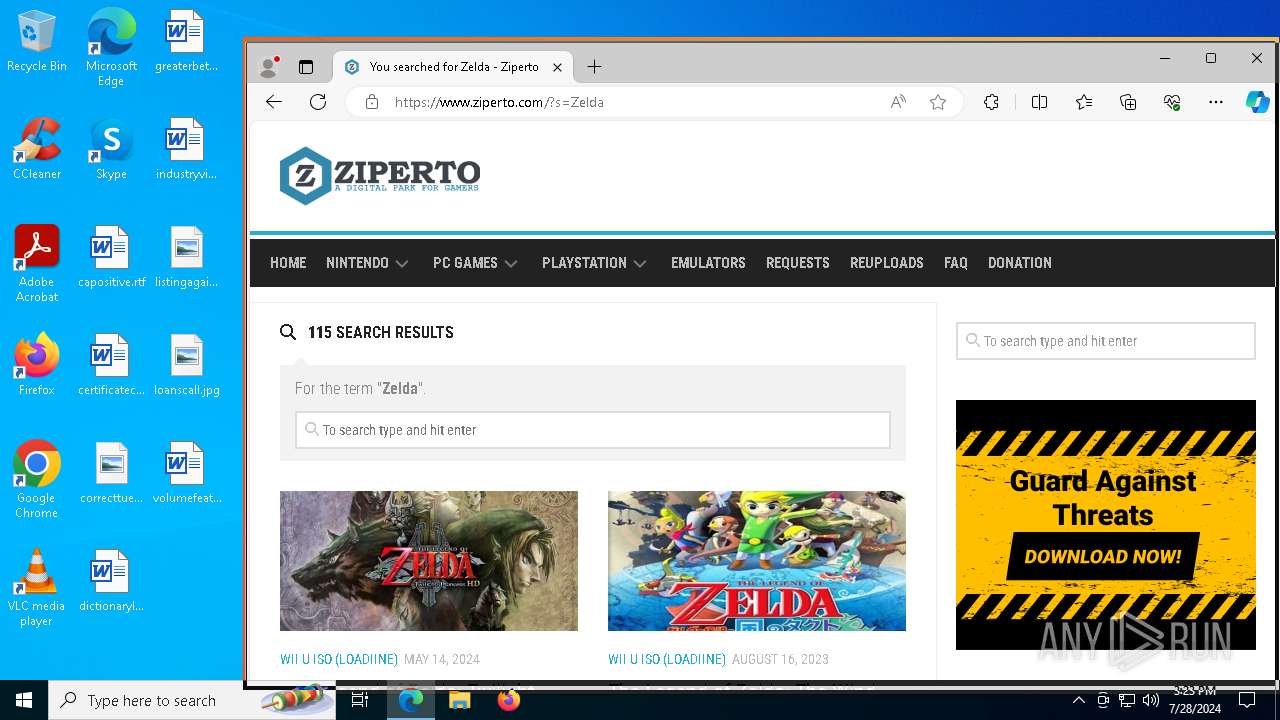Image resolution: width=1280 pixels, height=720 pixels.
Task: Launch the Copilot icon in the Edge toolbar
Action: 1257,102
